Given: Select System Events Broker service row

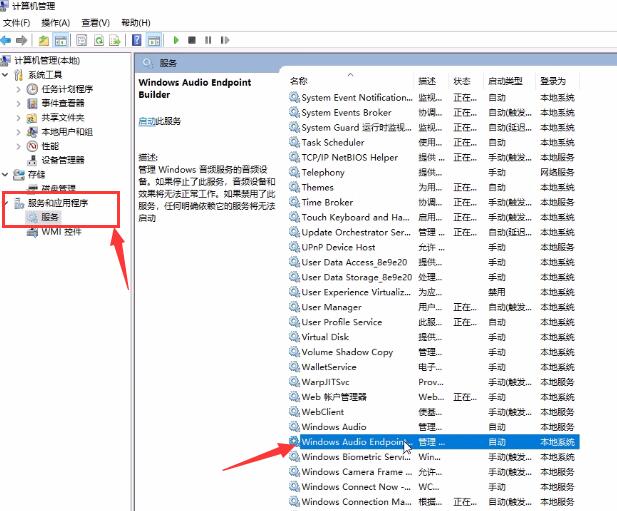Looking at the screenshot, I should tap(433, 113).
